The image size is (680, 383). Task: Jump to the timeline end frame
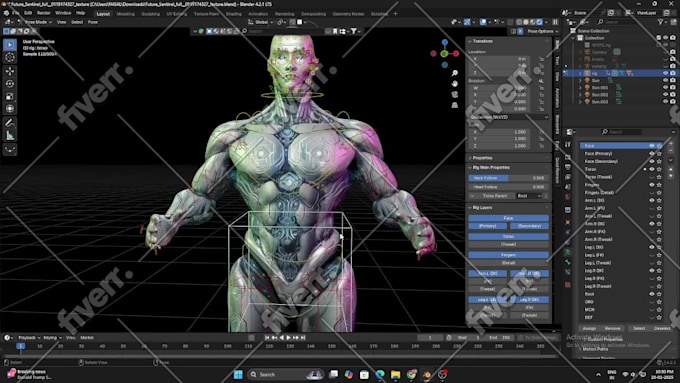click(x=303, y=337)
